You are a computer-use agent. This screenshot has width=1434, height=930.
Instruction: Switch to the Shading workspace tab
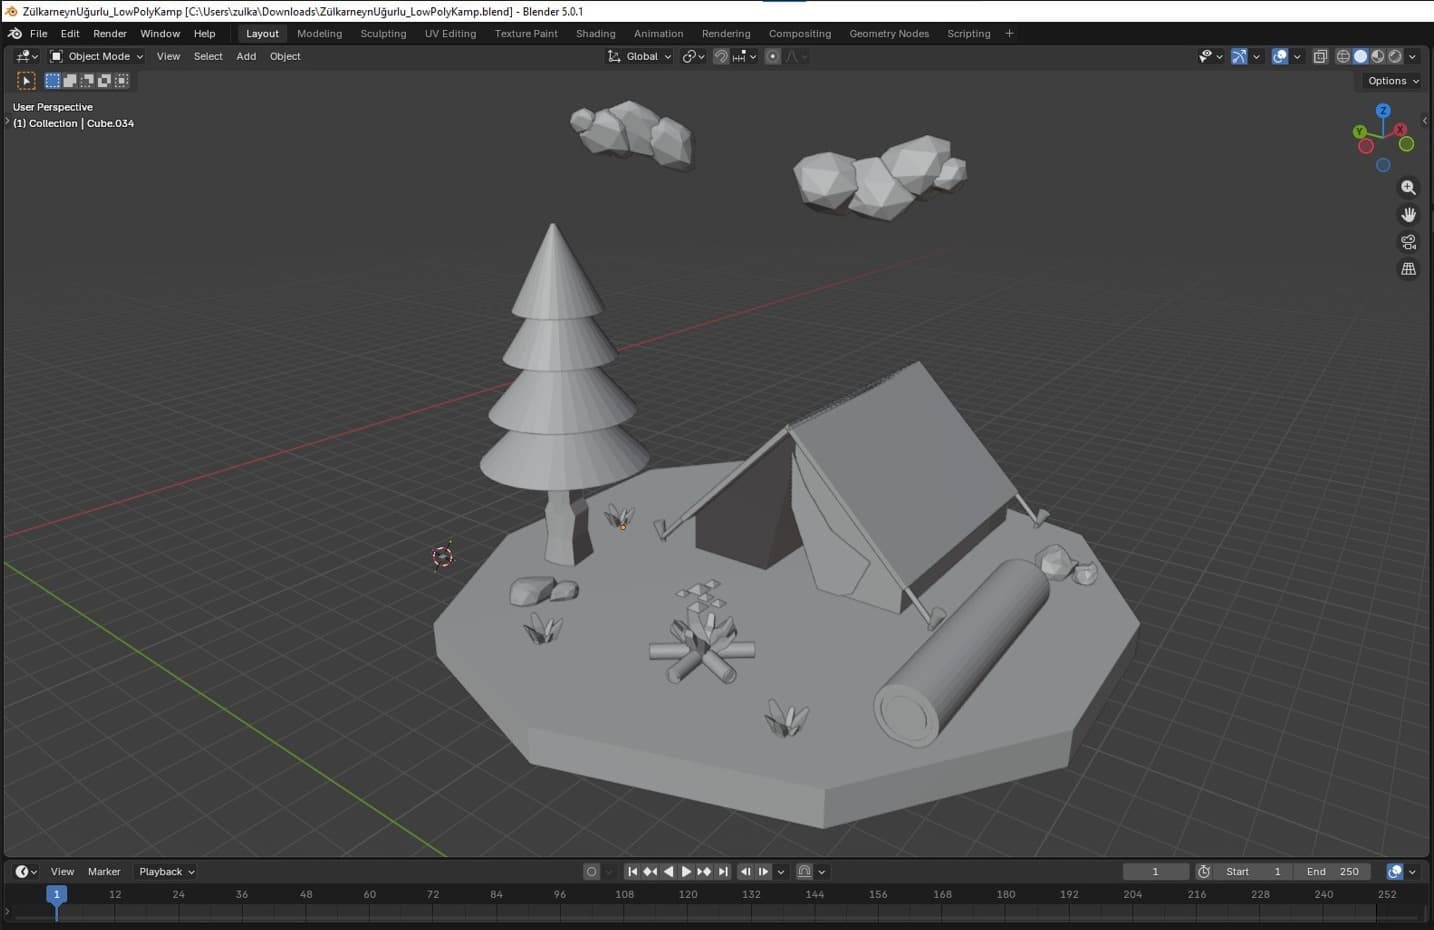(x=595, y=33)
